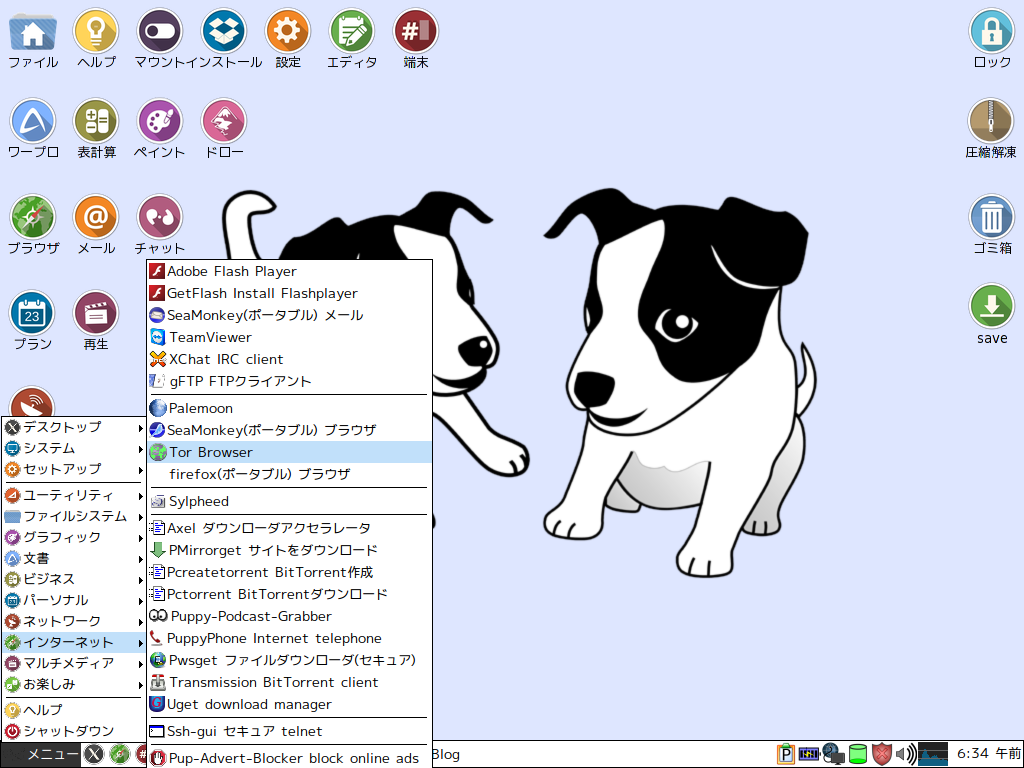
Task: Launch Uget download manager entry
Action: (x=290, y=705)
